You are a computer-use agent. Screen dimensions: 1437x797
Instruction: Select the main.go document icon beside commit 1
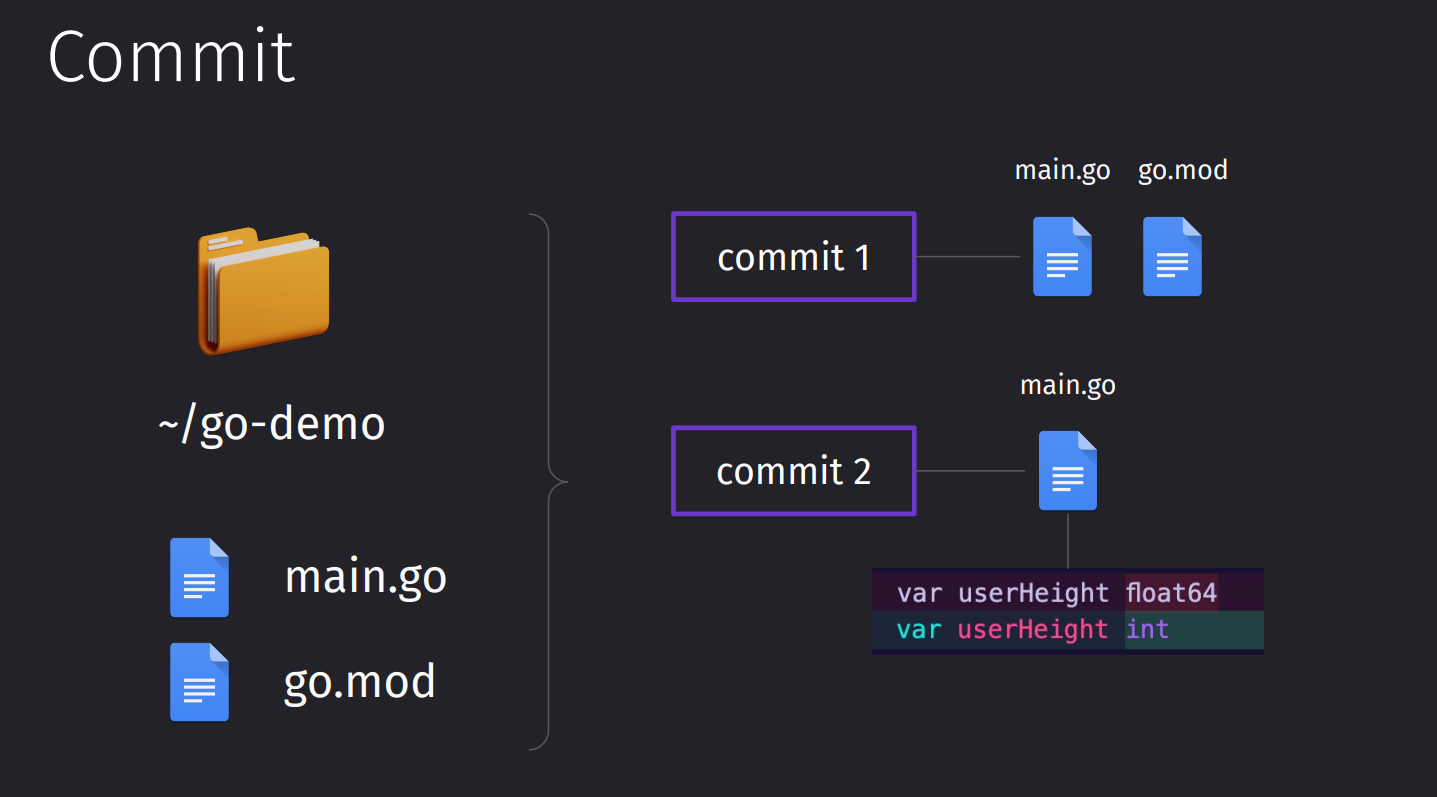tap(1062, 257)
